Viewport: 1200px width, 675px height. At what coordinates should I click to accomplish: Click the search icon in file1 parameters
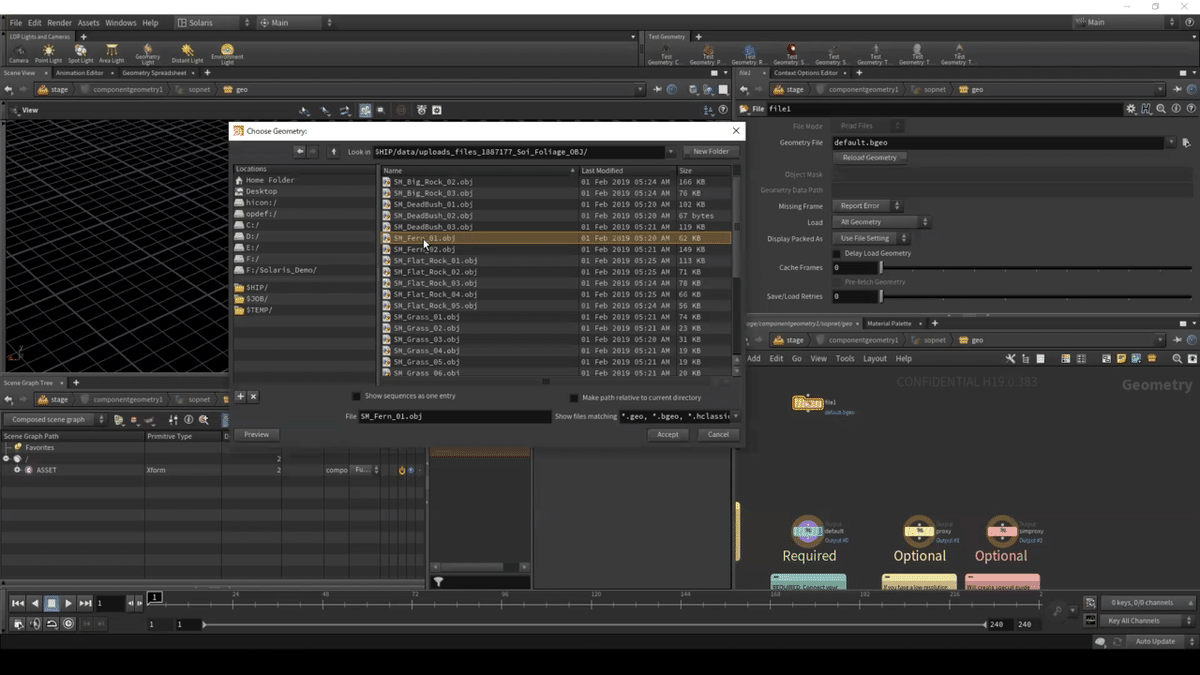[x=1161, y=109]
